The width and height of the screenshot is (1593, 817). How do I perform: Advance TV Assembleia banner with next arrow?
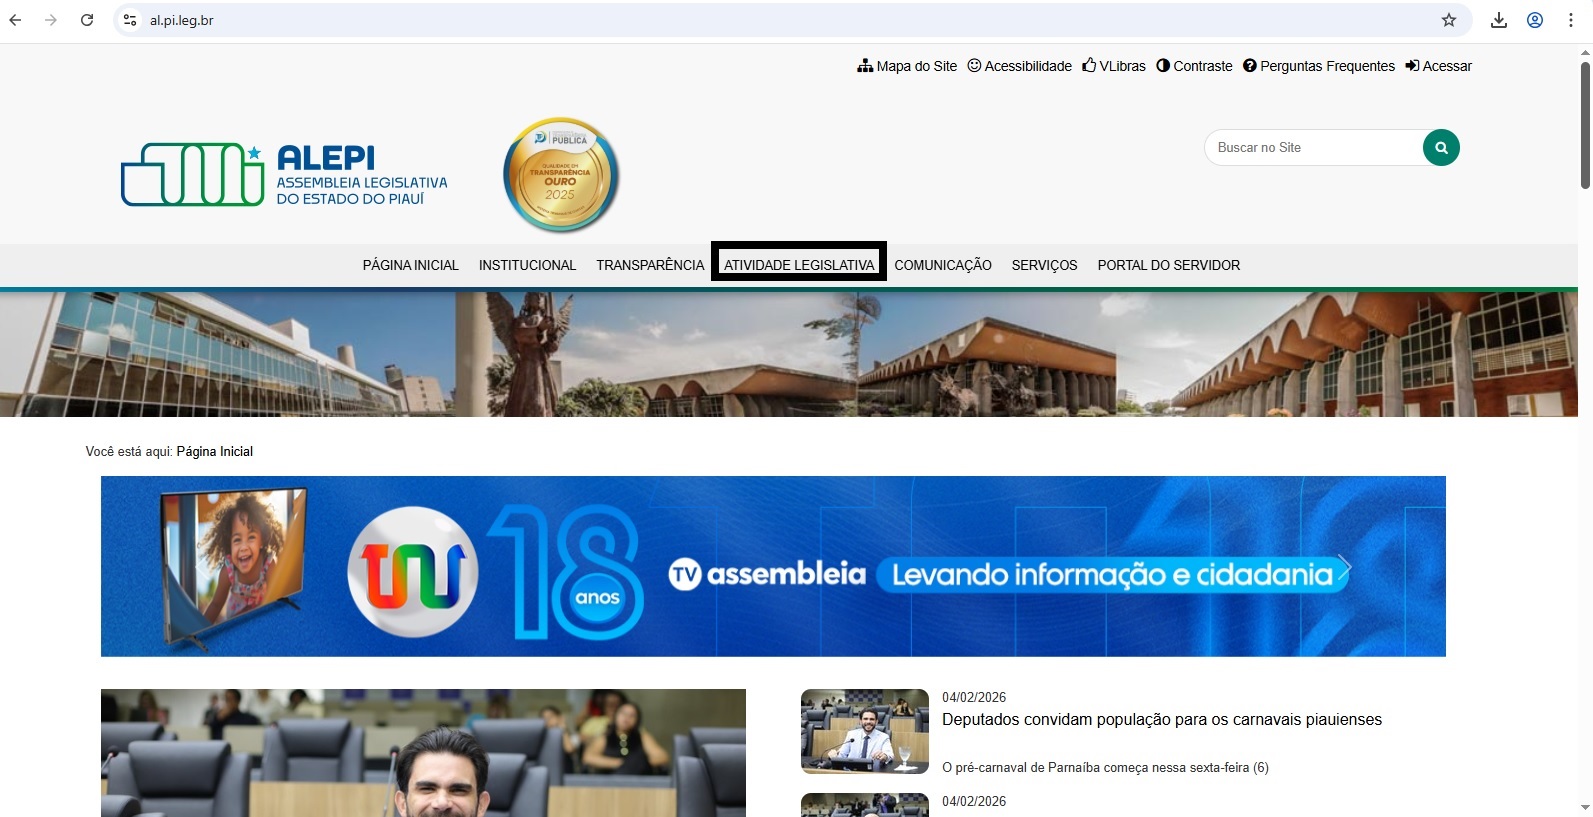[x=1343, y=567]
